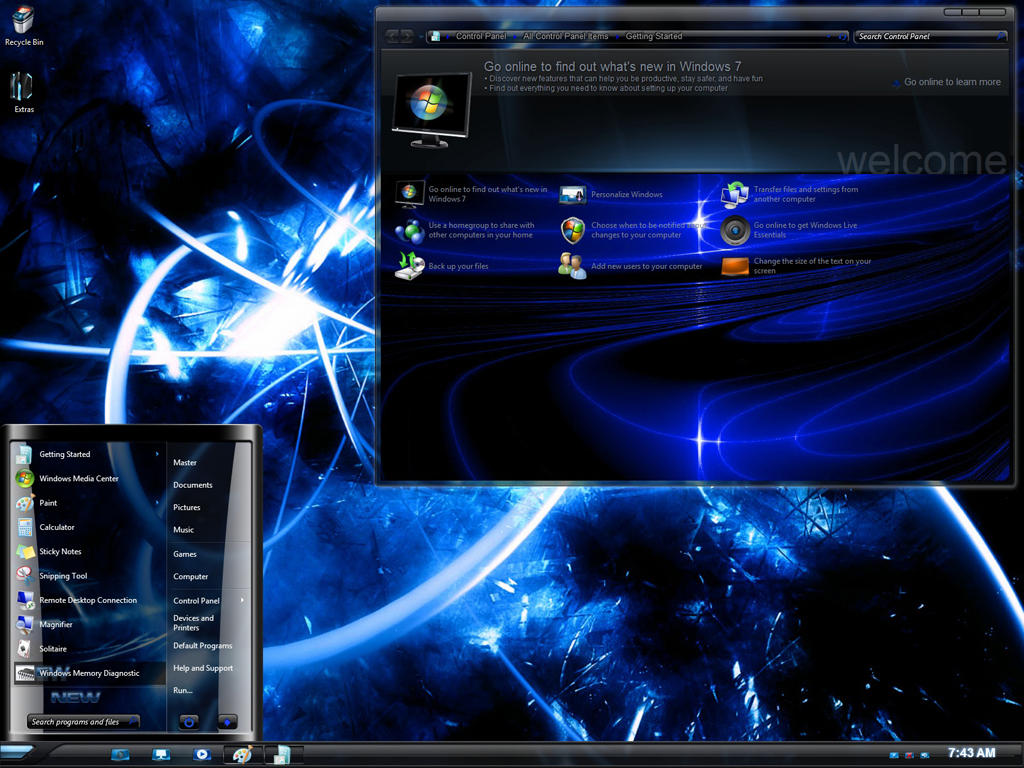Expand the Control Panel submenu arrow

pos(242,600)
